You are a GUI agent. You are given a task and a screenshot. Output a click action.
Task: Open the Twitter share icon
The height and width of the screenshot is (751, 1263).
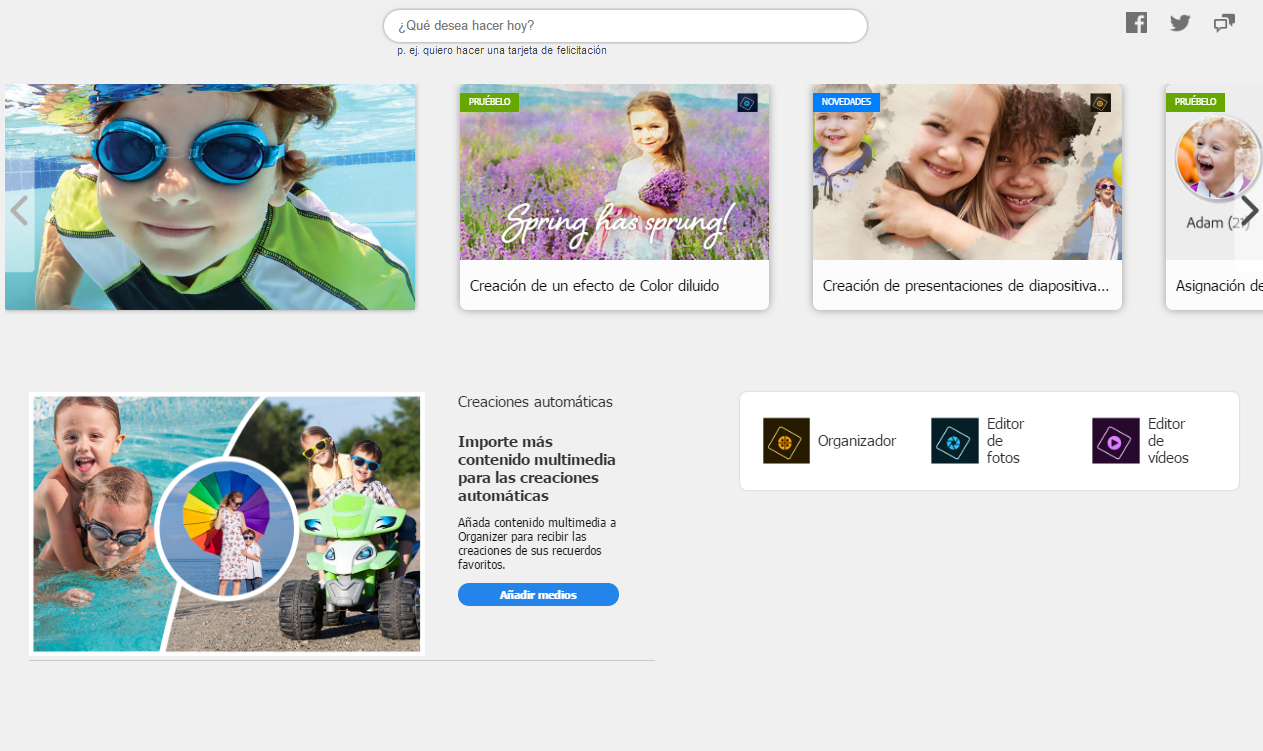pyautogui.click(x=1180, y=23)
